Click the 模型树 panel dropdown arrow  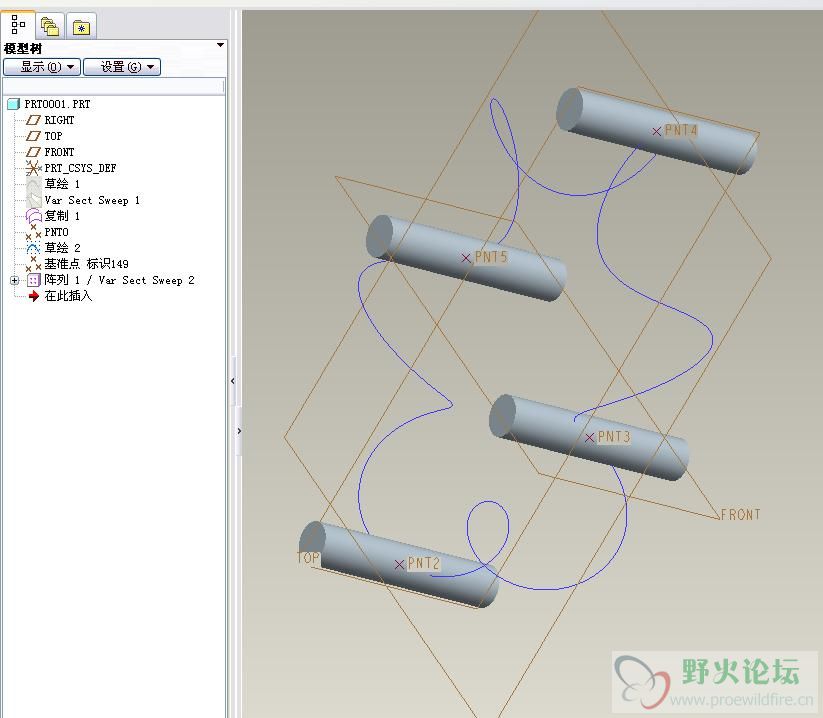[220, 45]
